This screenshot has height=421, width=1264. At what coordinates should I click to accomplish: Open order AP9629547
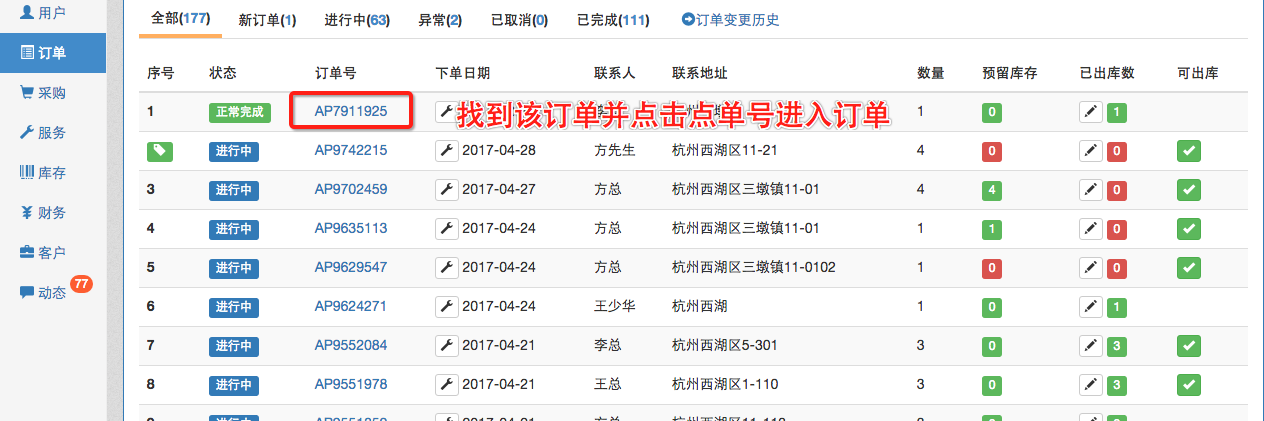click(351, 267)
